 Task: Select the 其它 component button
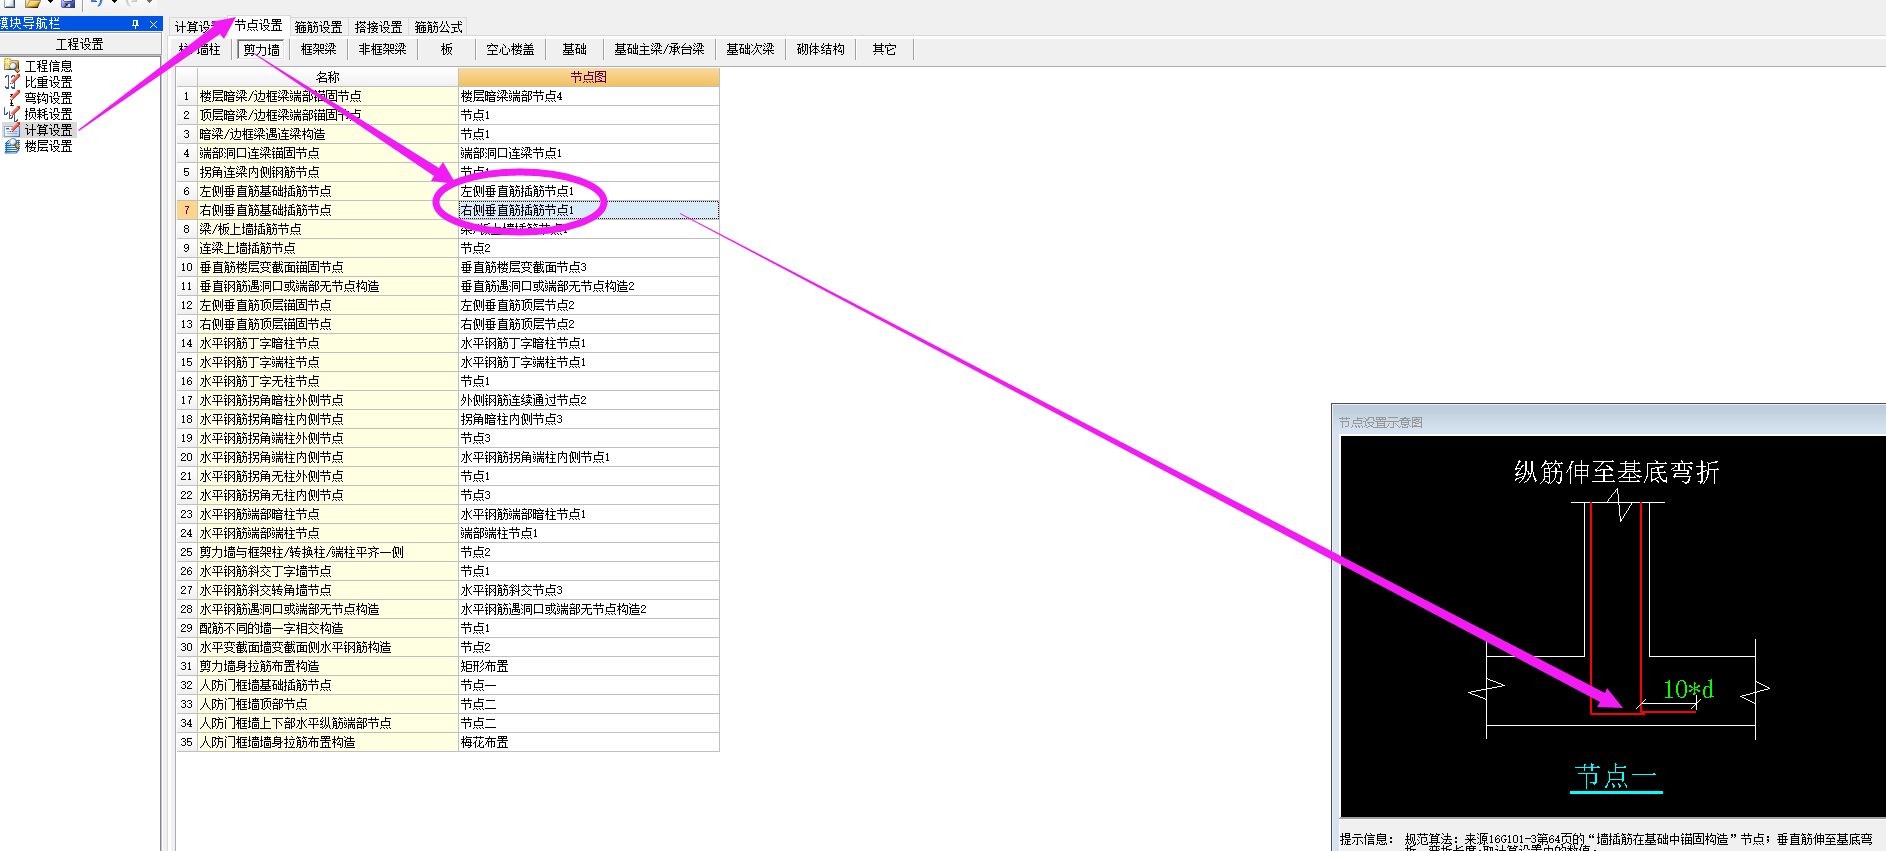pos(884,49)
